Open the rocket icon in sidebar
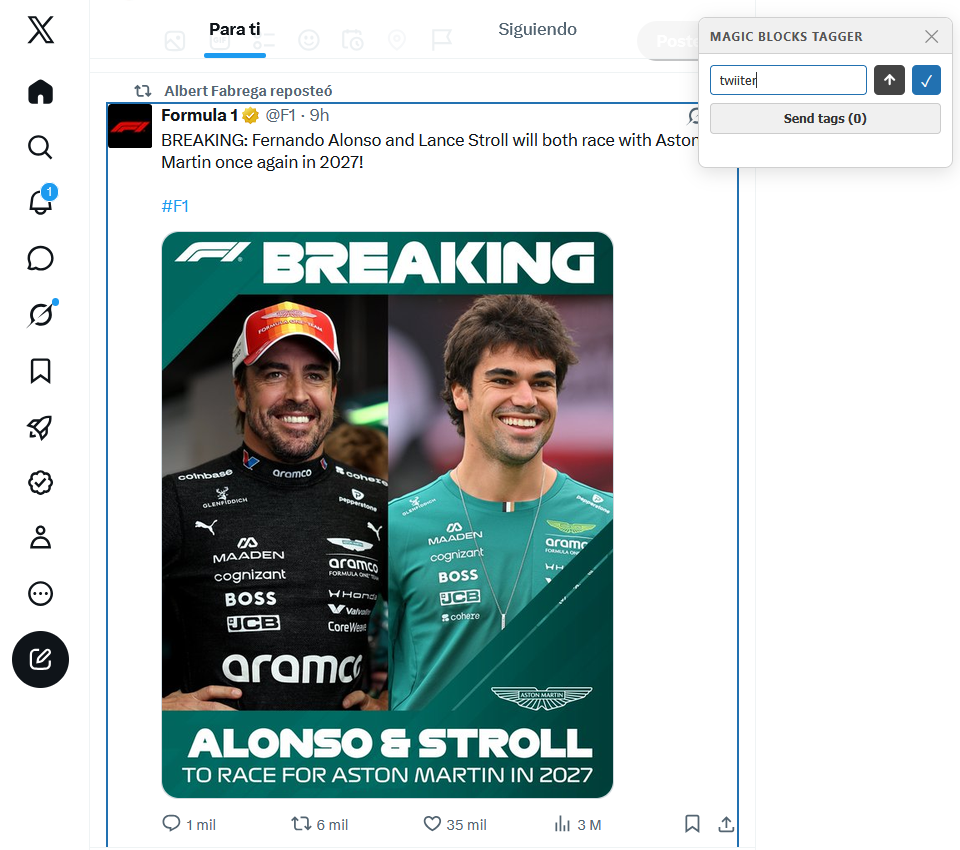The image size is (960, 850). coord(40,427)
